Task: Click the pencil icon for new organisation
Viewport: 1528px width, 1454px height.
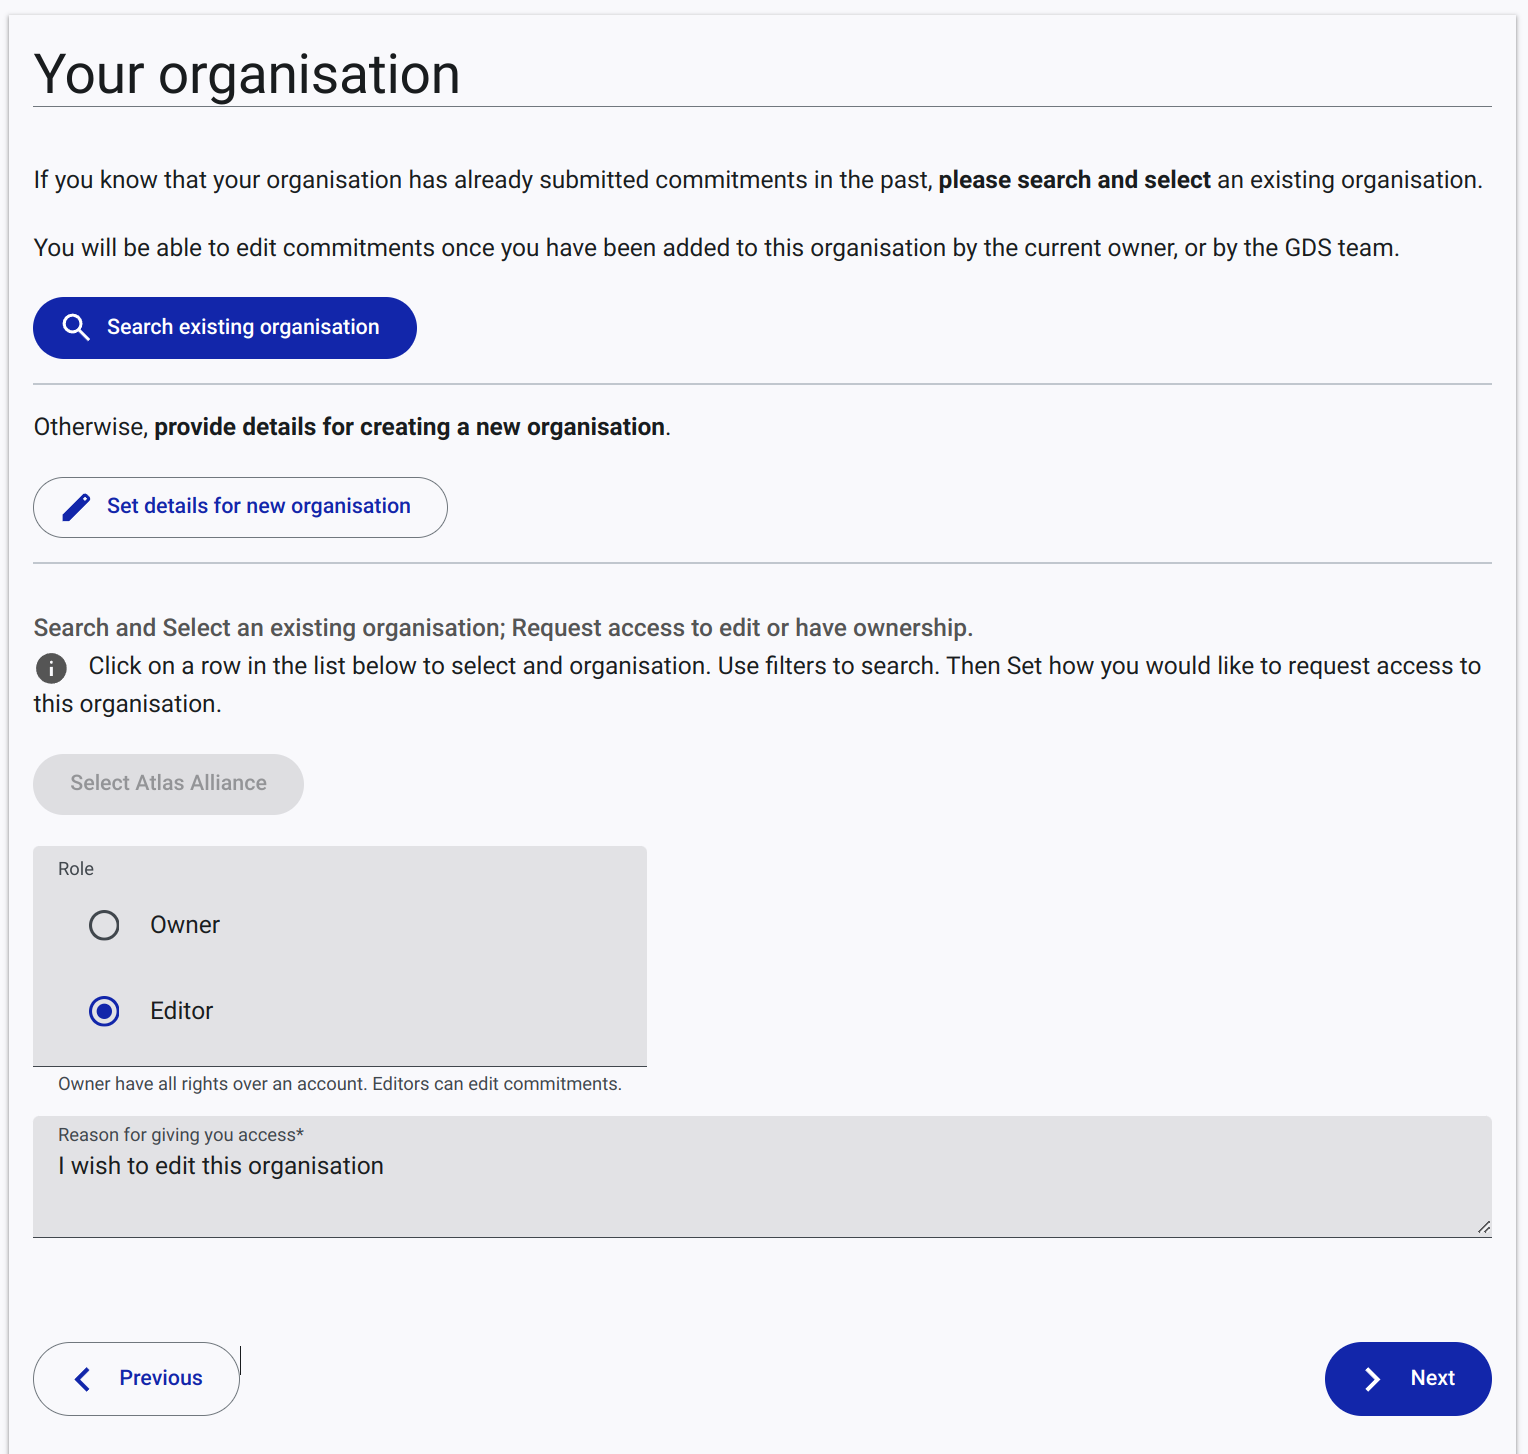Action: (76, 507)
